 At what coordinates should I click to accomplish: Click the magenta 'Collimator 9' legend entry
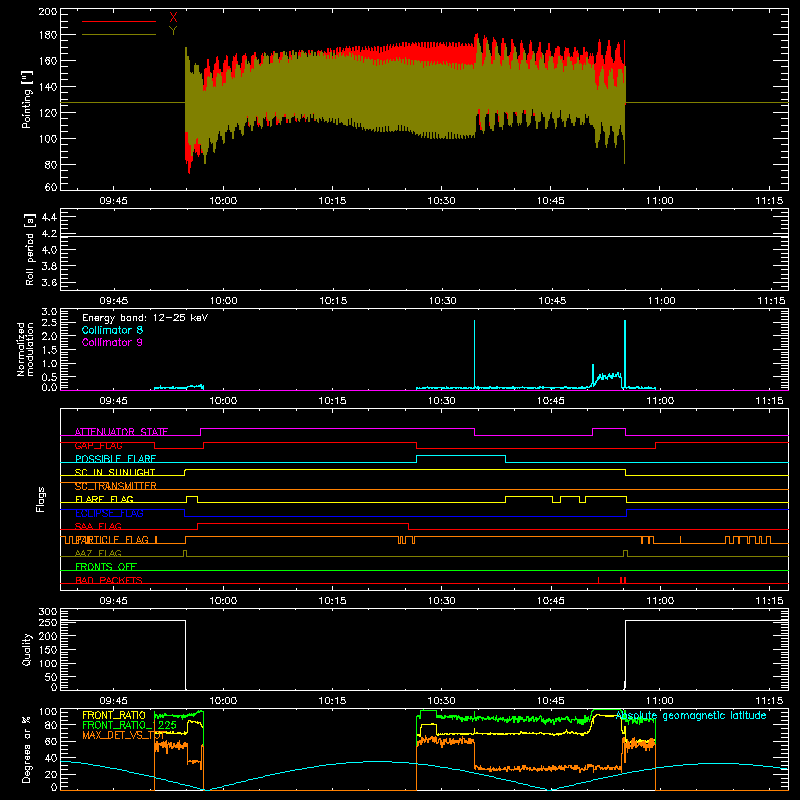pyautogui.click(x=112, y=342)
